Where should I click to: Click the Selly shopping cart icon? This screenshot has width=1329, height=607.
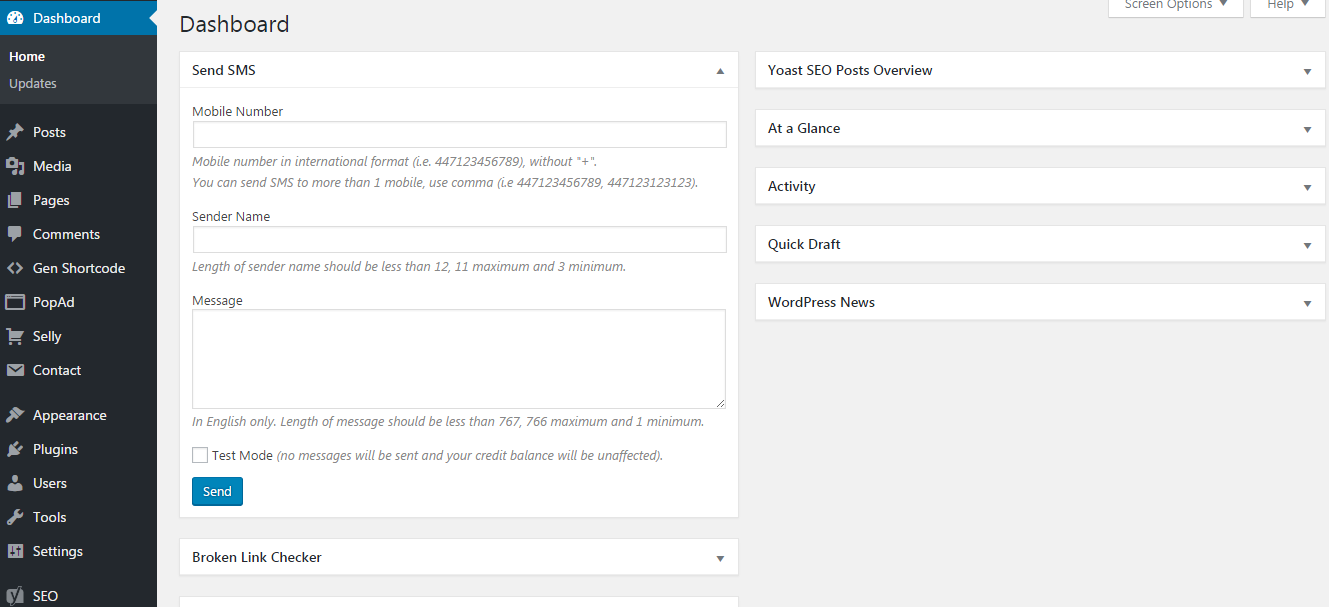pyautogui.click(x=15, y=336)
